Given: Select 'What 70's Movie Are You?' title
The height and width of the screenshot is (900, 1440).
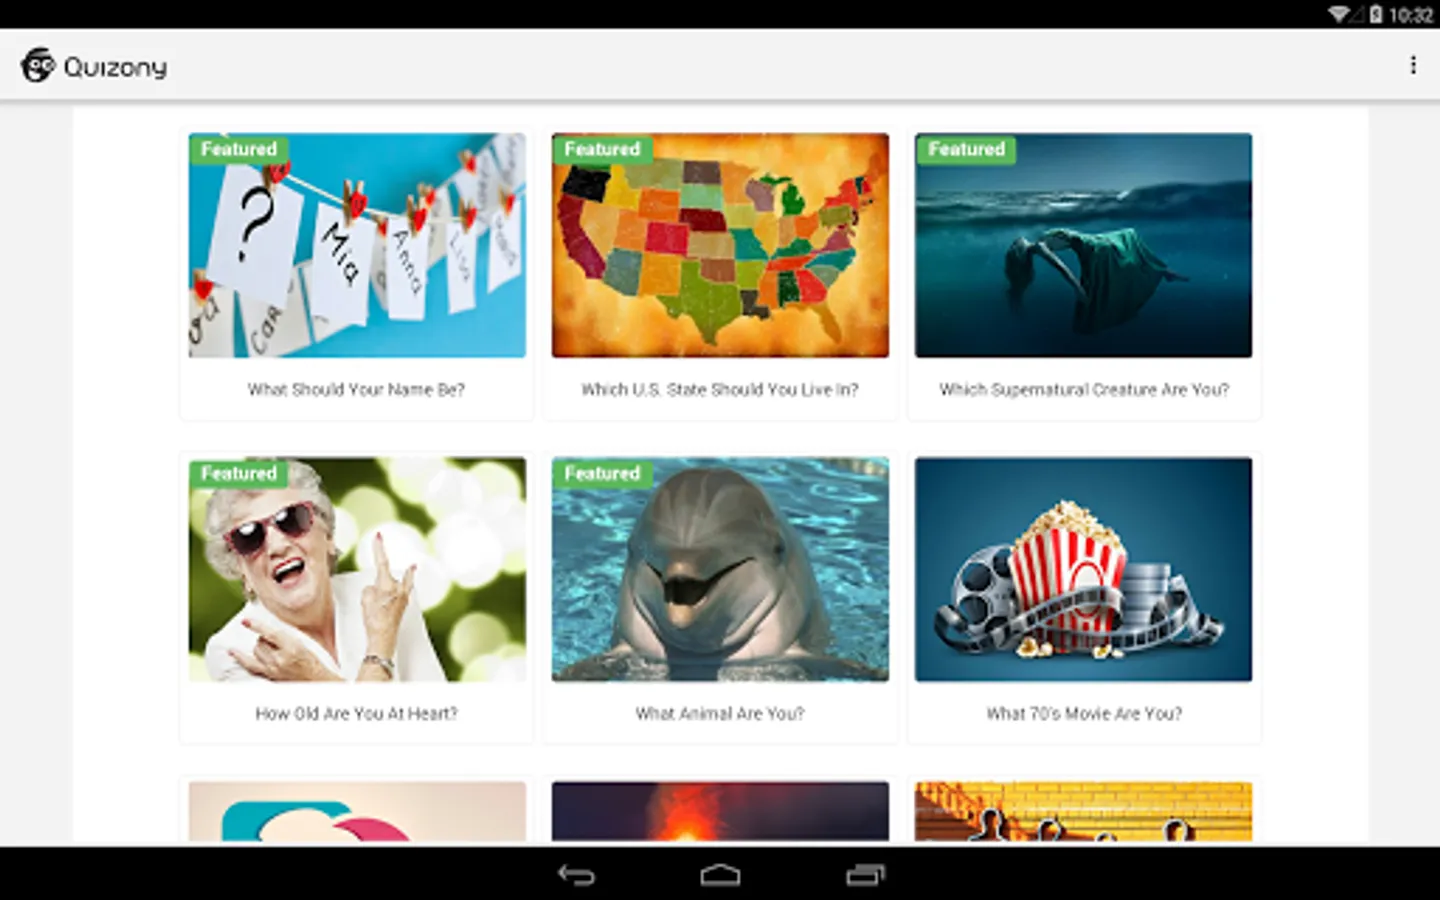Looking at the screenshot, I should (1083, 713).
